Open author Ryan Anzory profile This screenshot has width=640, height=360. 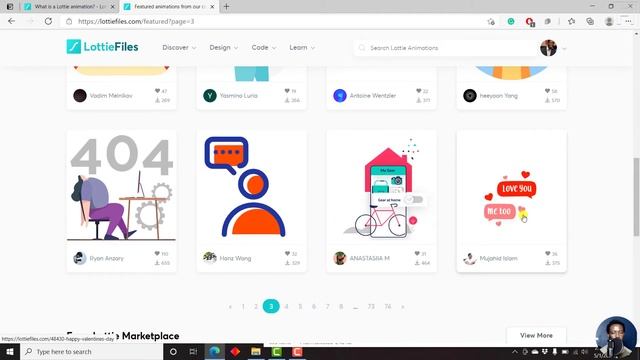tap(106, 258)
